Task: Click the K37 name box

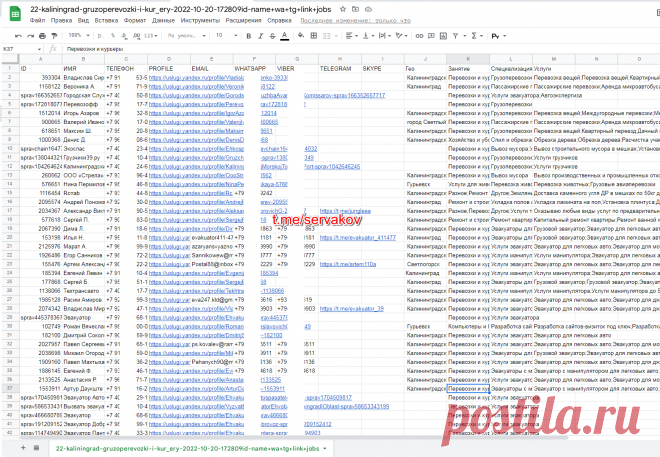Action: click(x=22, y=49)
